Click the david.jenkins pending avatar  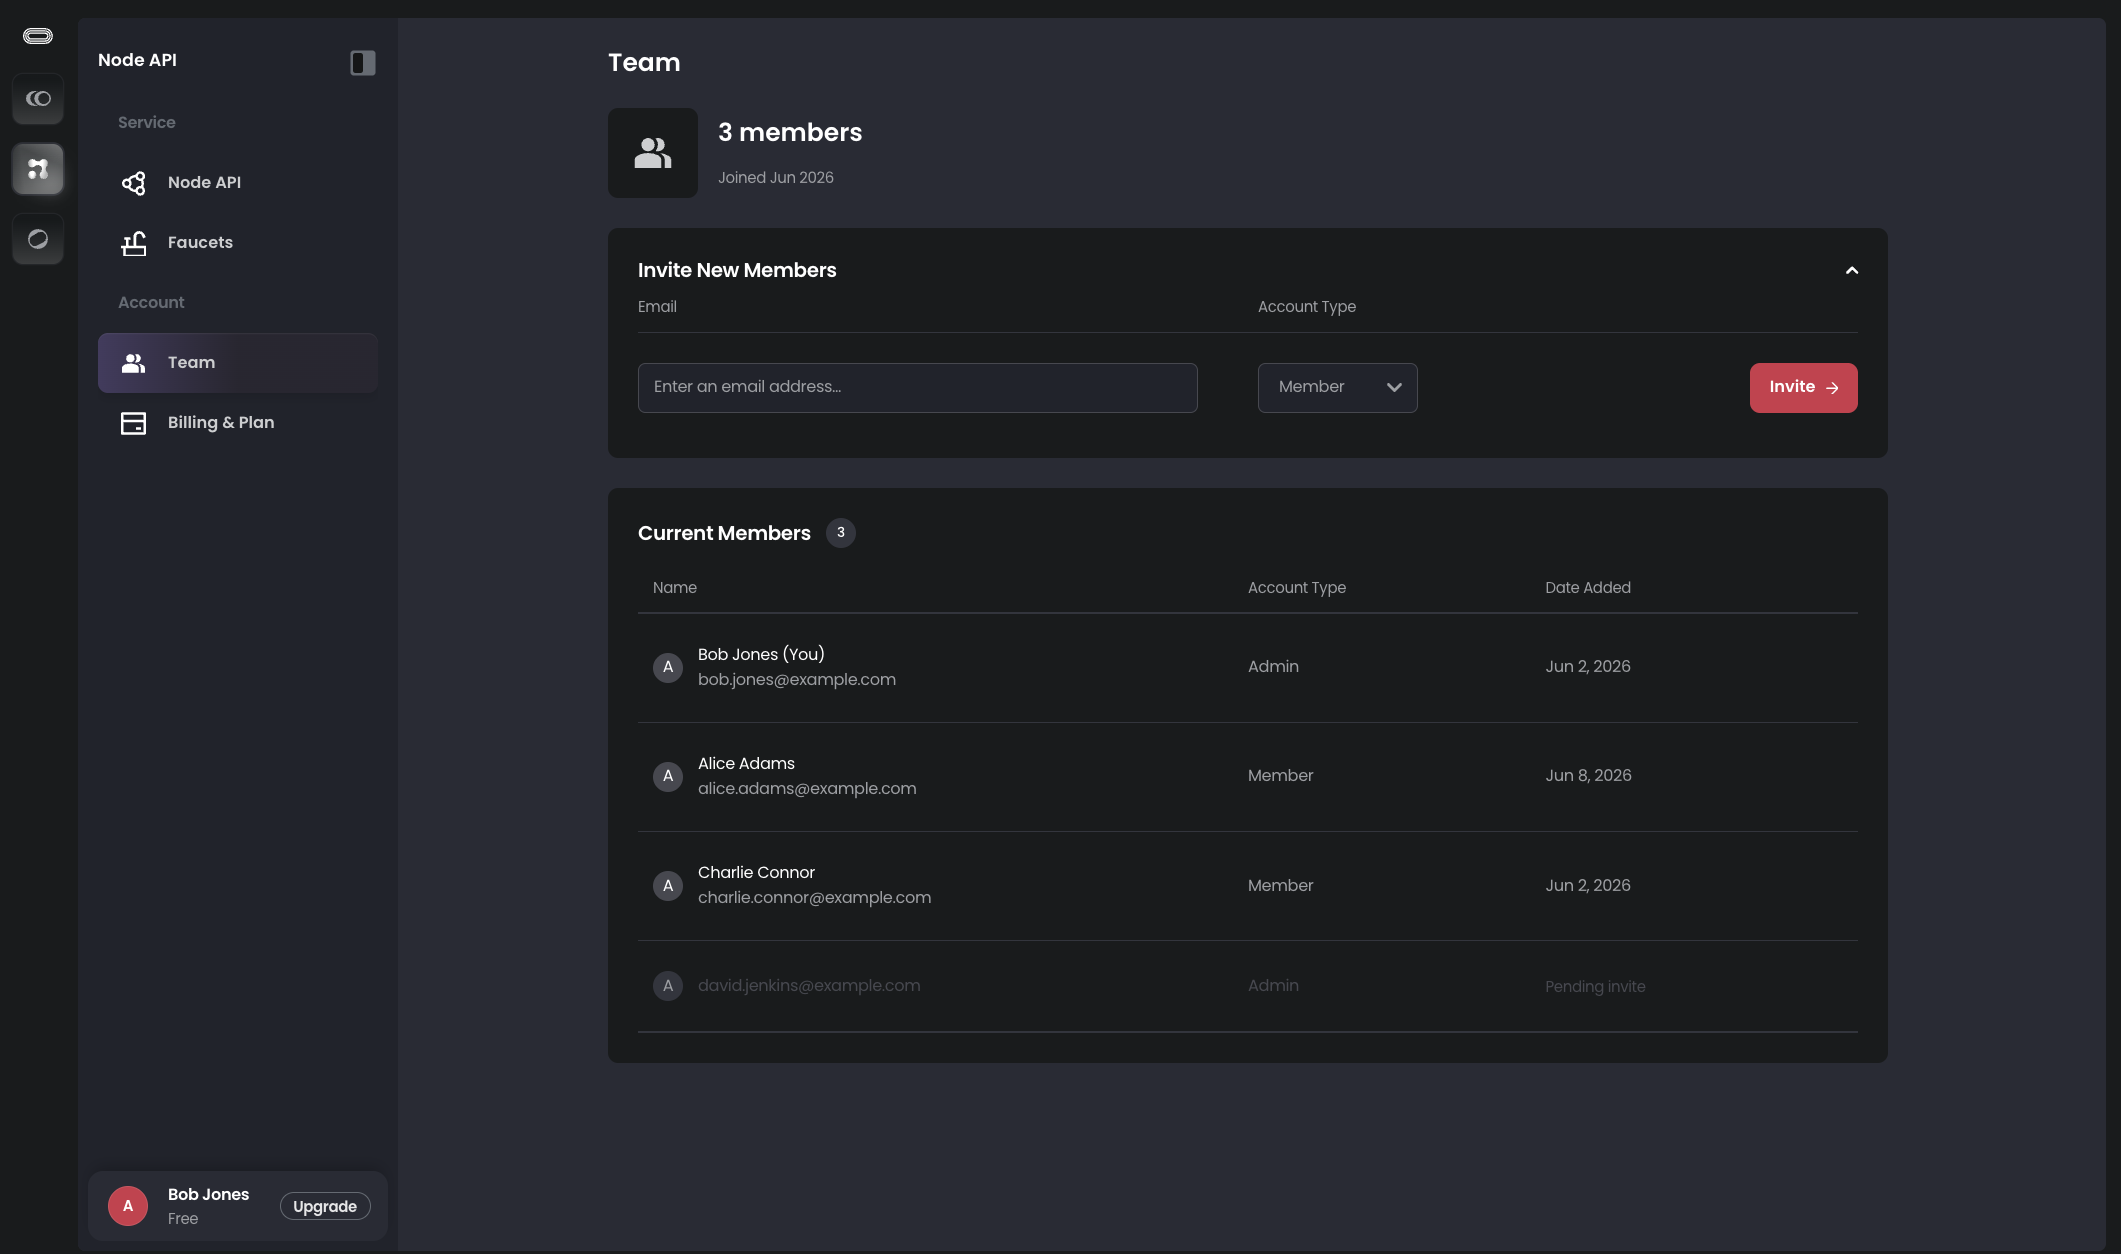668,986
